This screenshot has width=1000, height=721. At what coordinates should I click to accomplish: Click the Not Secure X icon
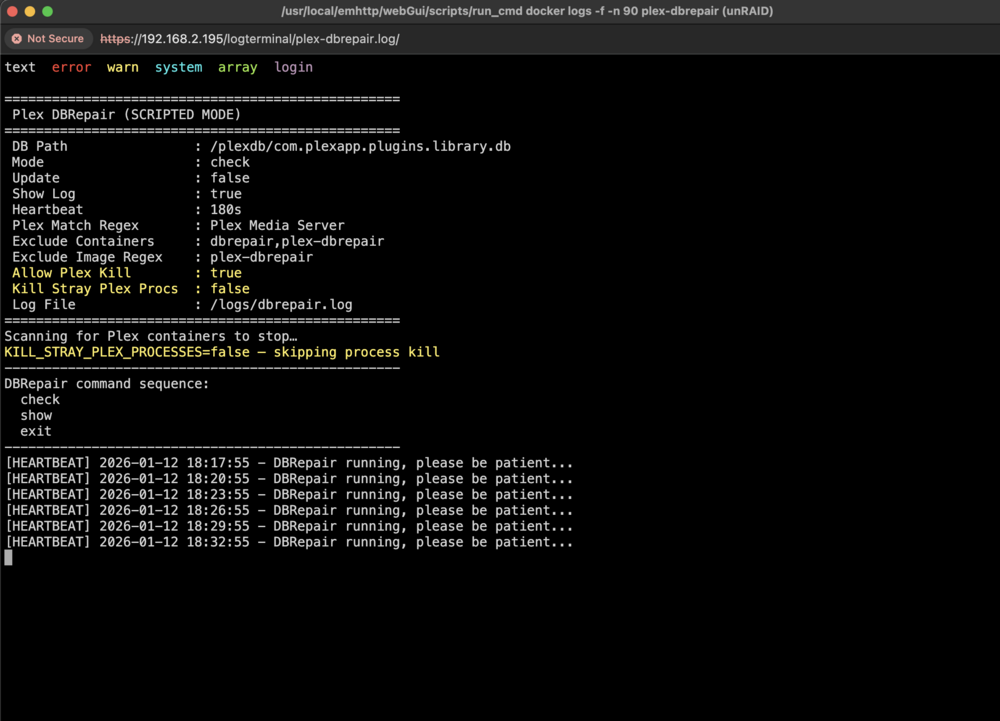point(17,39)
